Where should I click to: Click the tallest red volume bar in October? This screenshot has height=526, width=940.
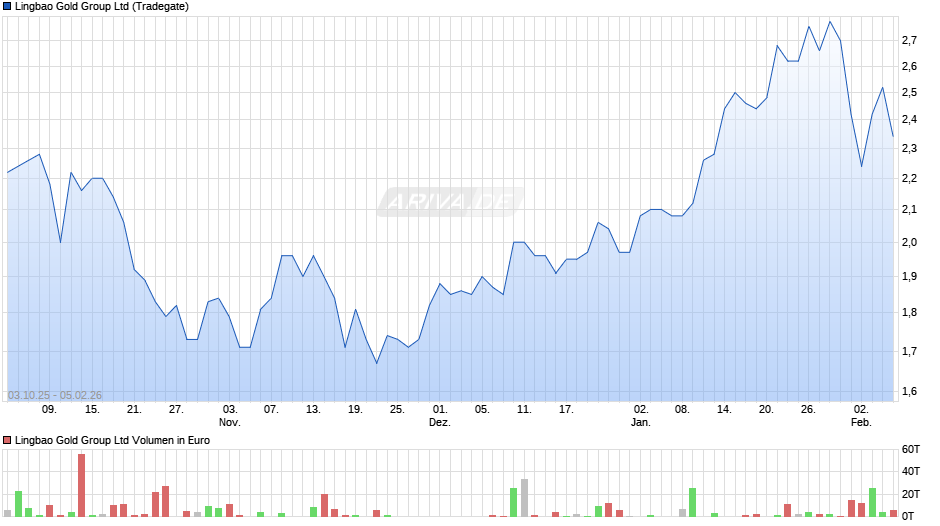(x=82, y=485)
